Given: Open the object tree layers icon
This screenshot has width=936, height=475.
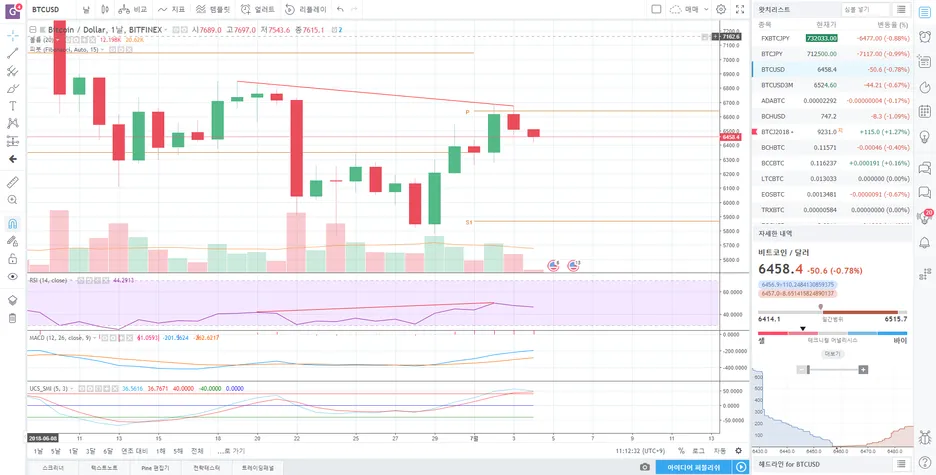Looking at the screenshot, I should tap(13, 300).
